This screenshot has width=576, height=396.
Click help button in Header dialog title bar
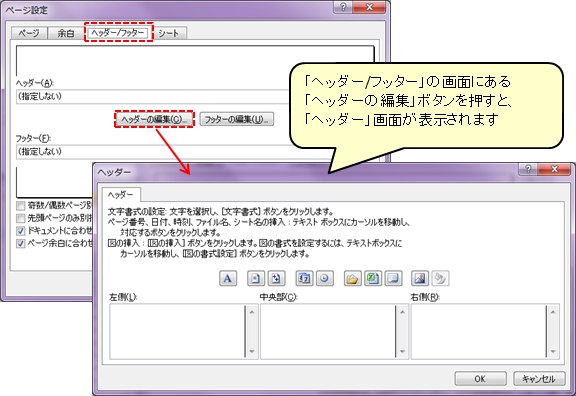528,169
